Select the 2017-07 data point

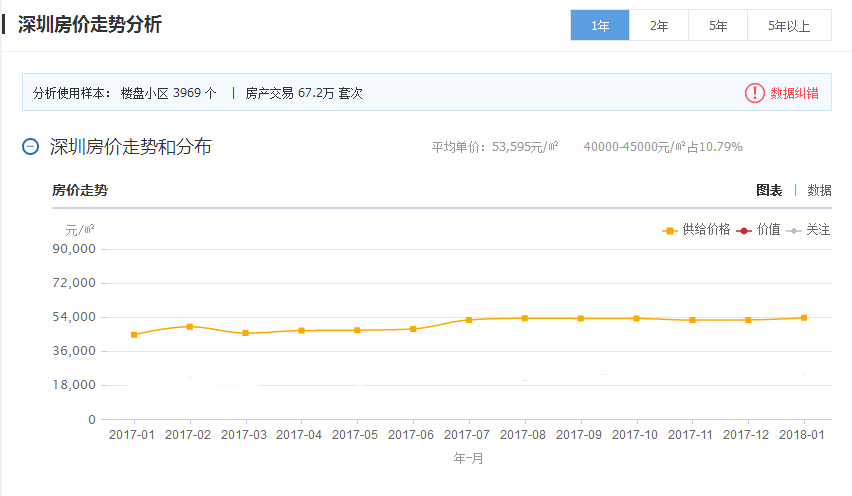469,320
